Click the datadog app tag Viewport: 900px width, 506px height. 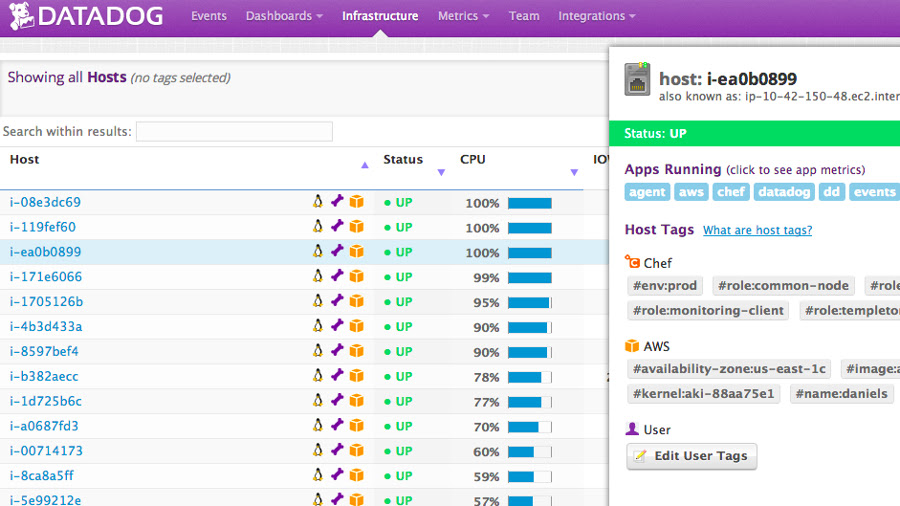(x=783, y=192)
